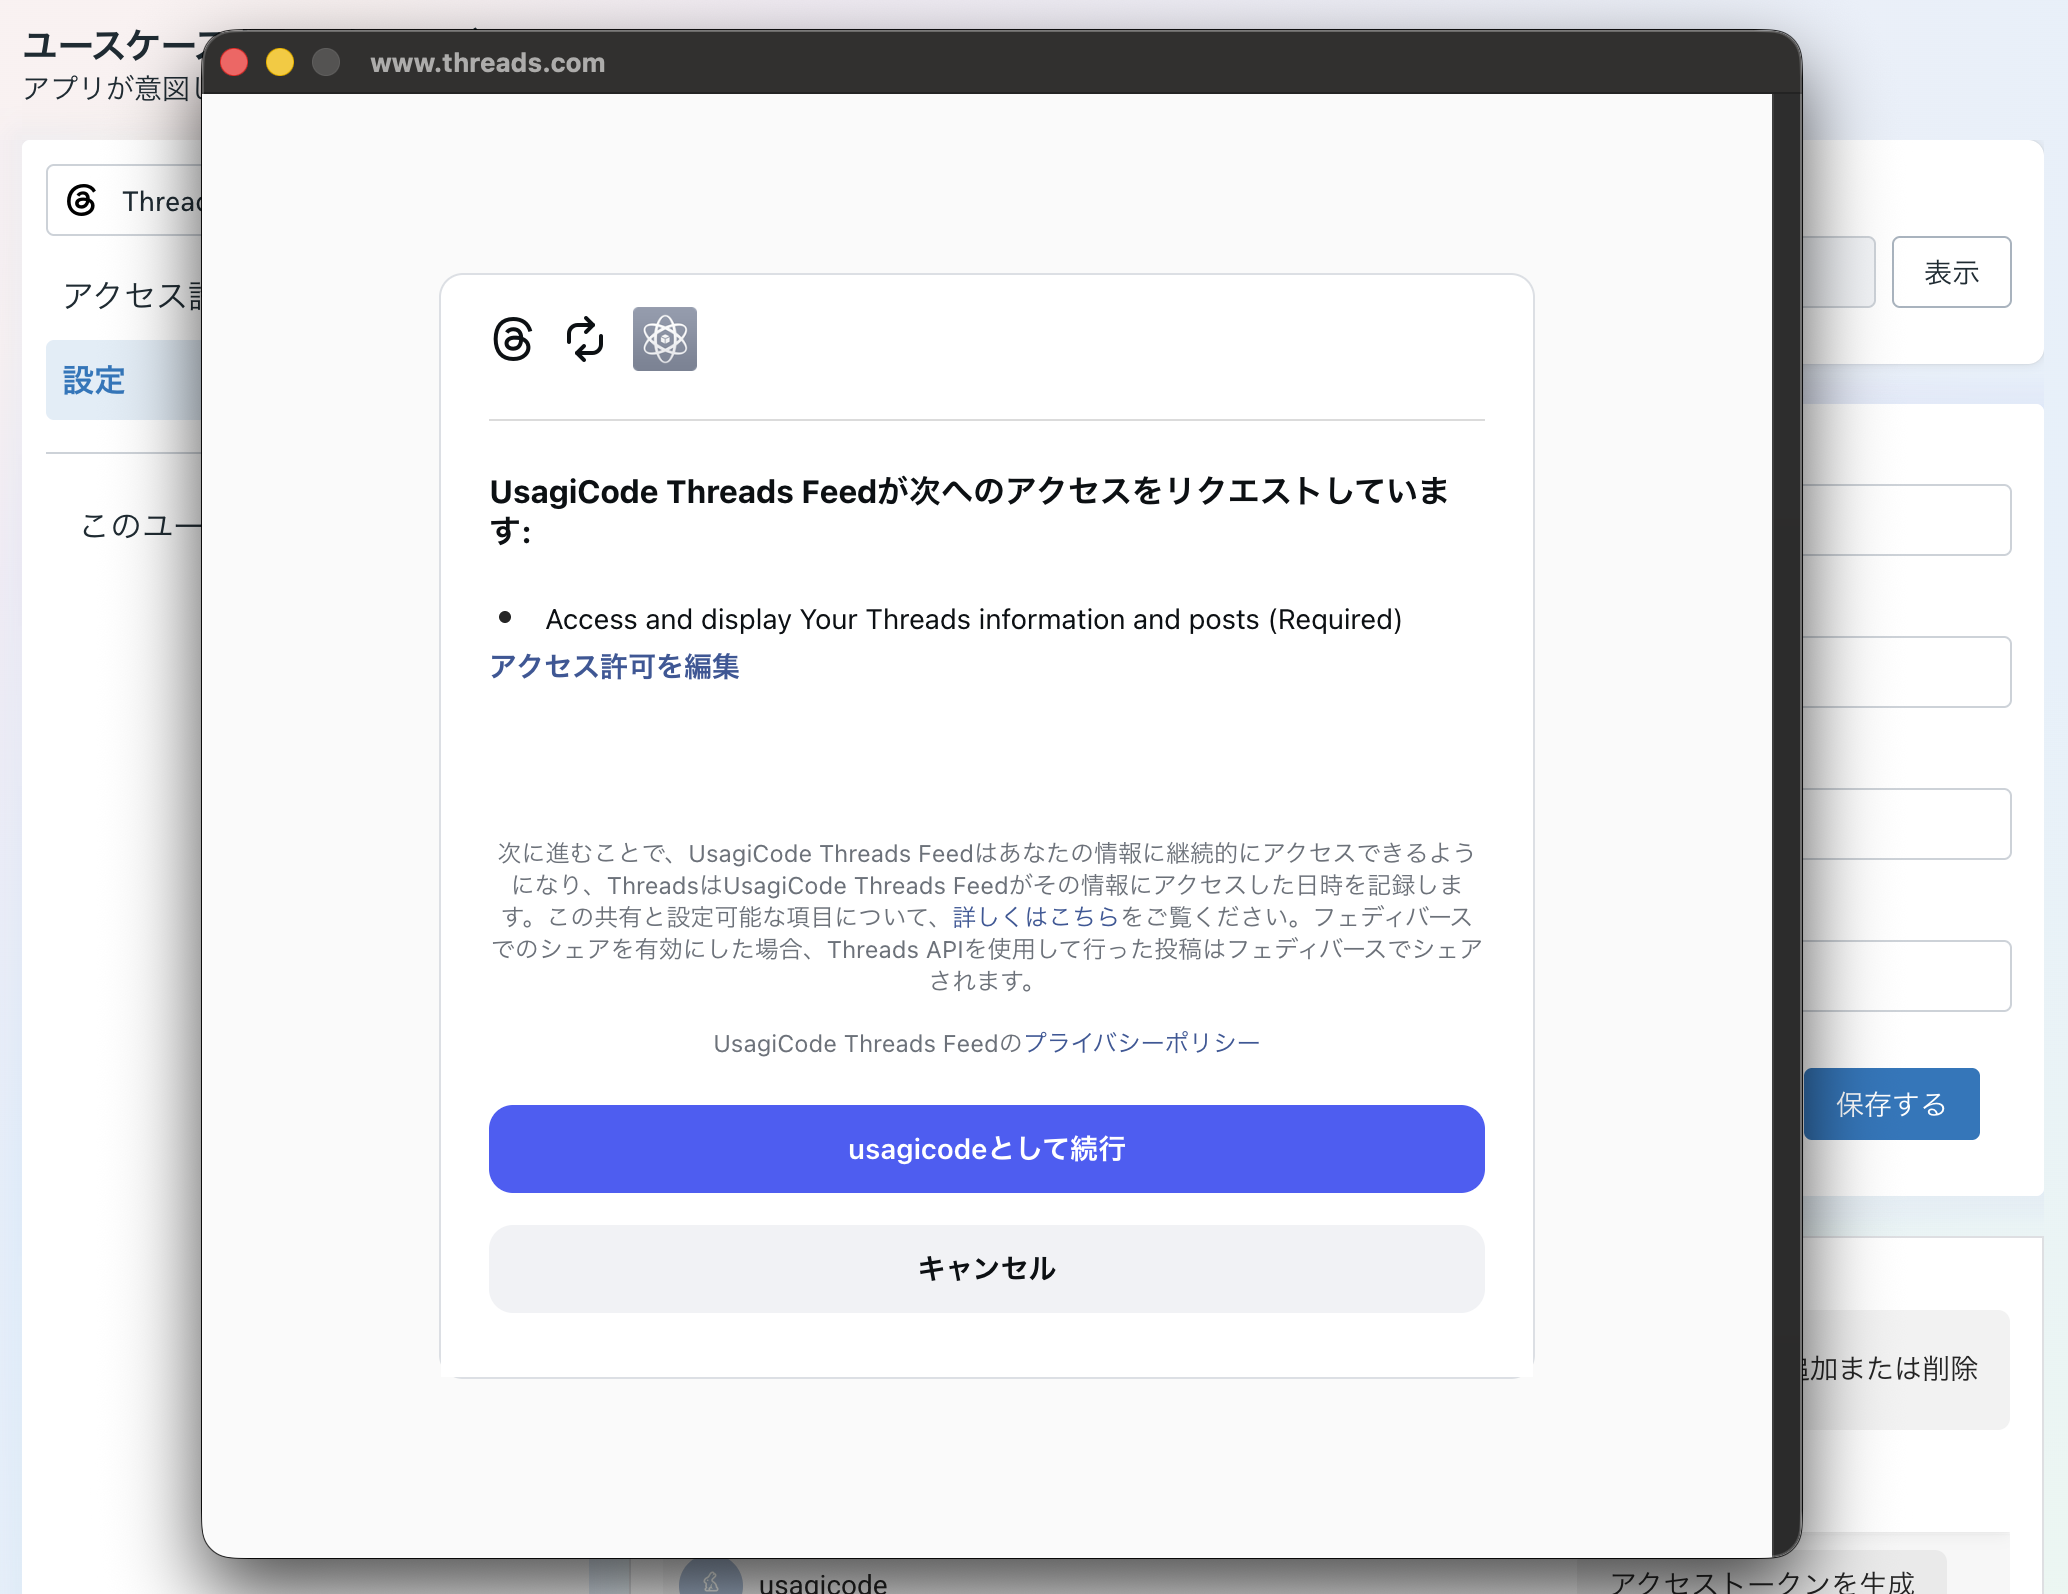Screen dimensions: 2068x1594
Task: Click the 表示 button
Action: click(x=1951, y=272)
